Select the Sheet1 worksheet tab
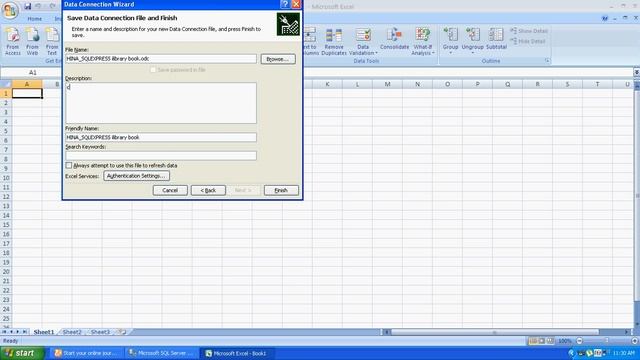This screenshot has height=360, width=640. pos(44,332)
